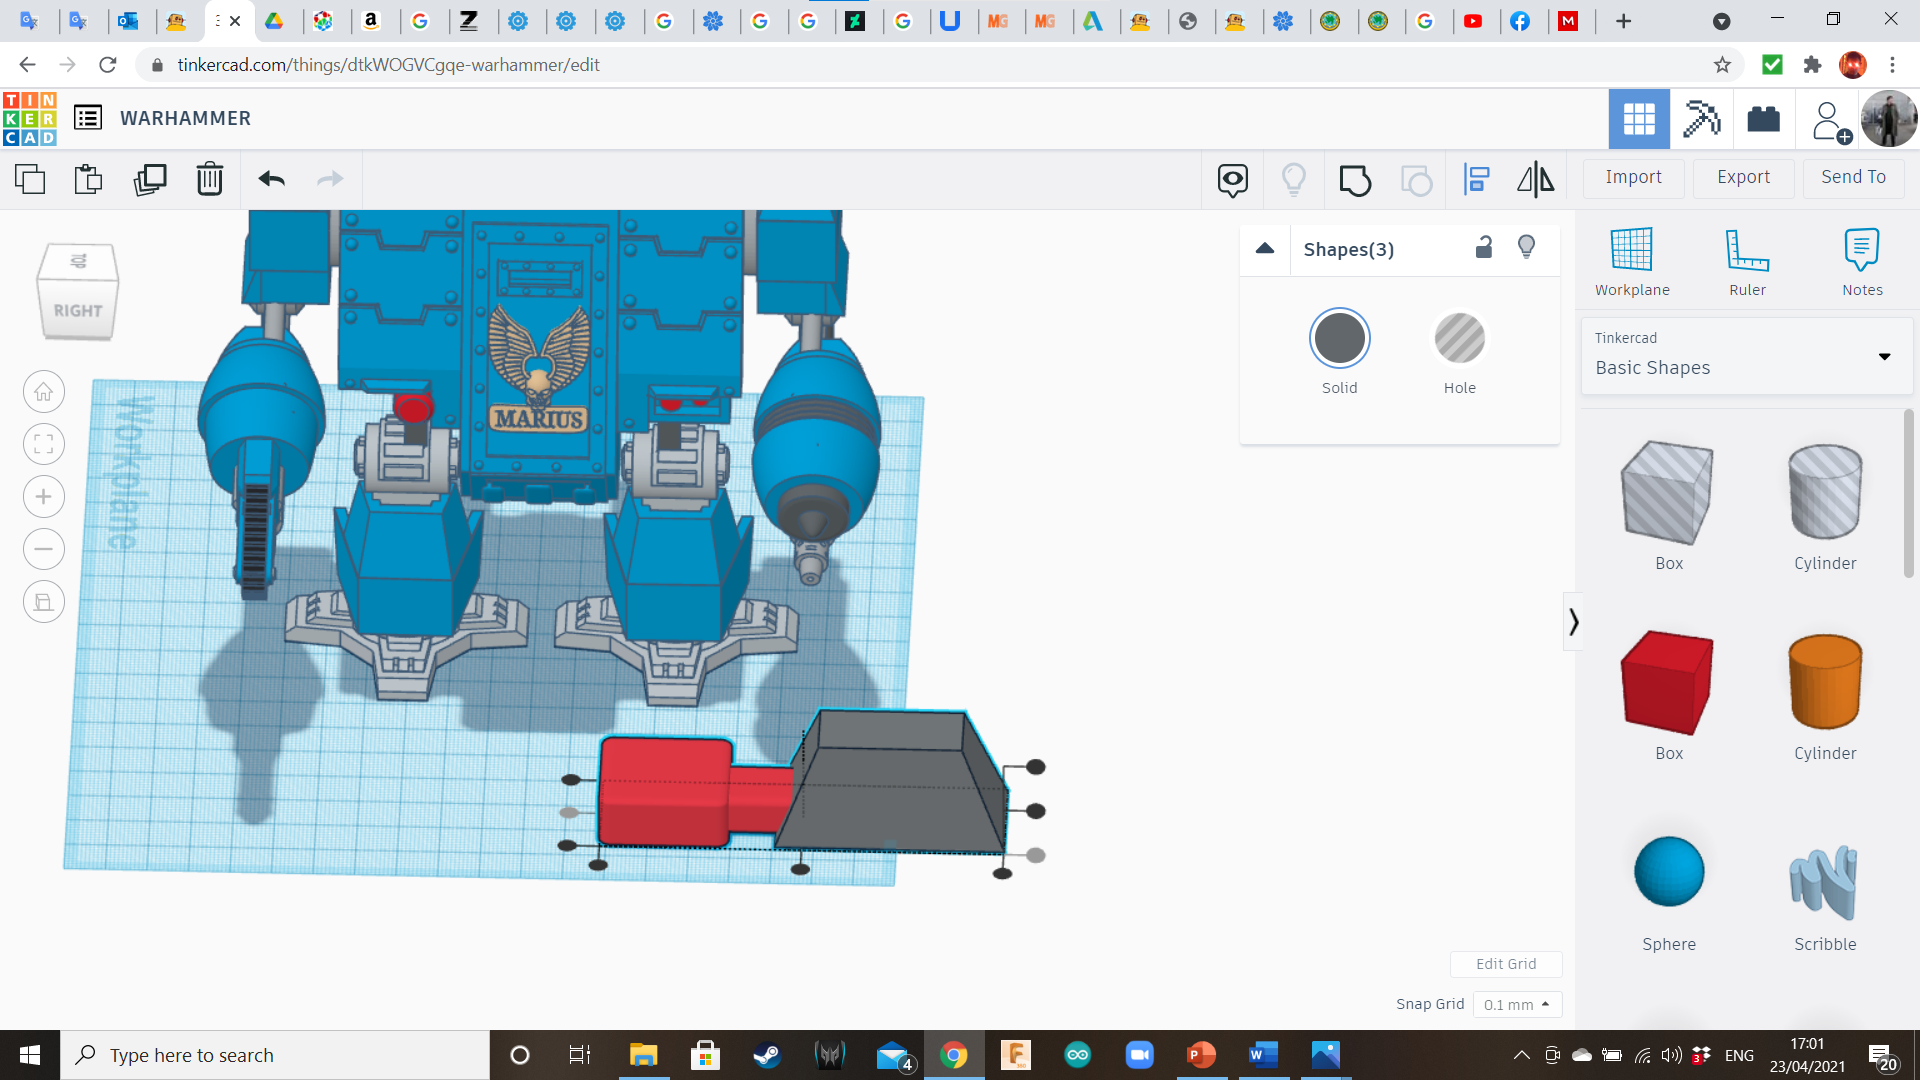The width and height of the screenshot is (1920, 1080).
Task: Choose the Solid color swatch
Action: [x=1339, y=339]
